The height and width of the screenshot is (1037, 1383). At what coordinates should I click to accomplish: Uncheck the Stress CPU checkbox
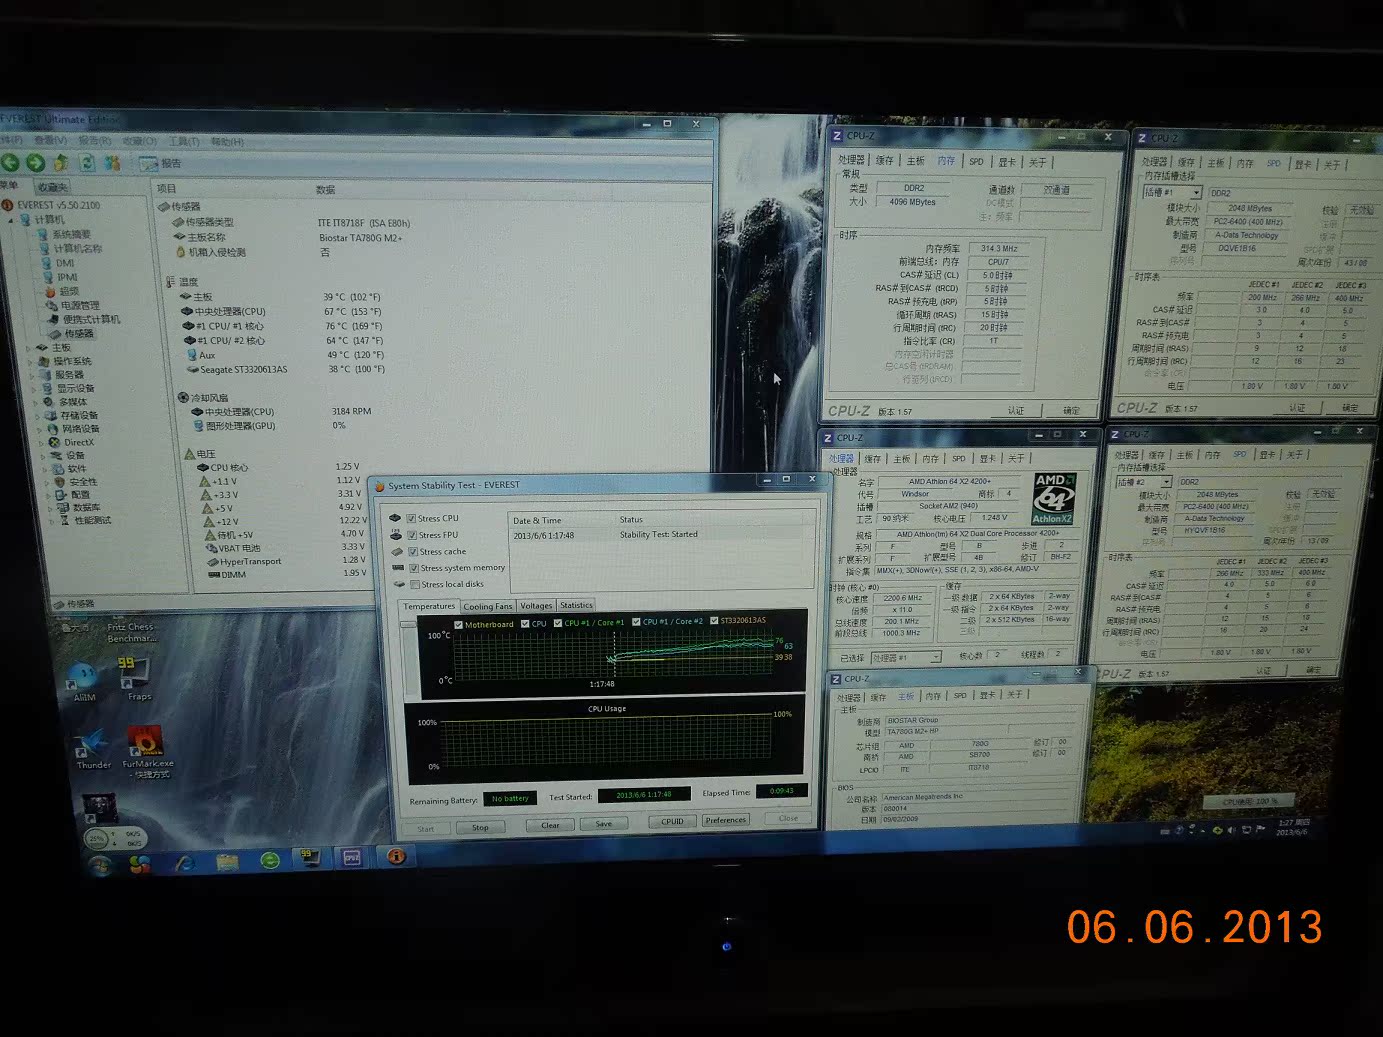coord(411,518)
